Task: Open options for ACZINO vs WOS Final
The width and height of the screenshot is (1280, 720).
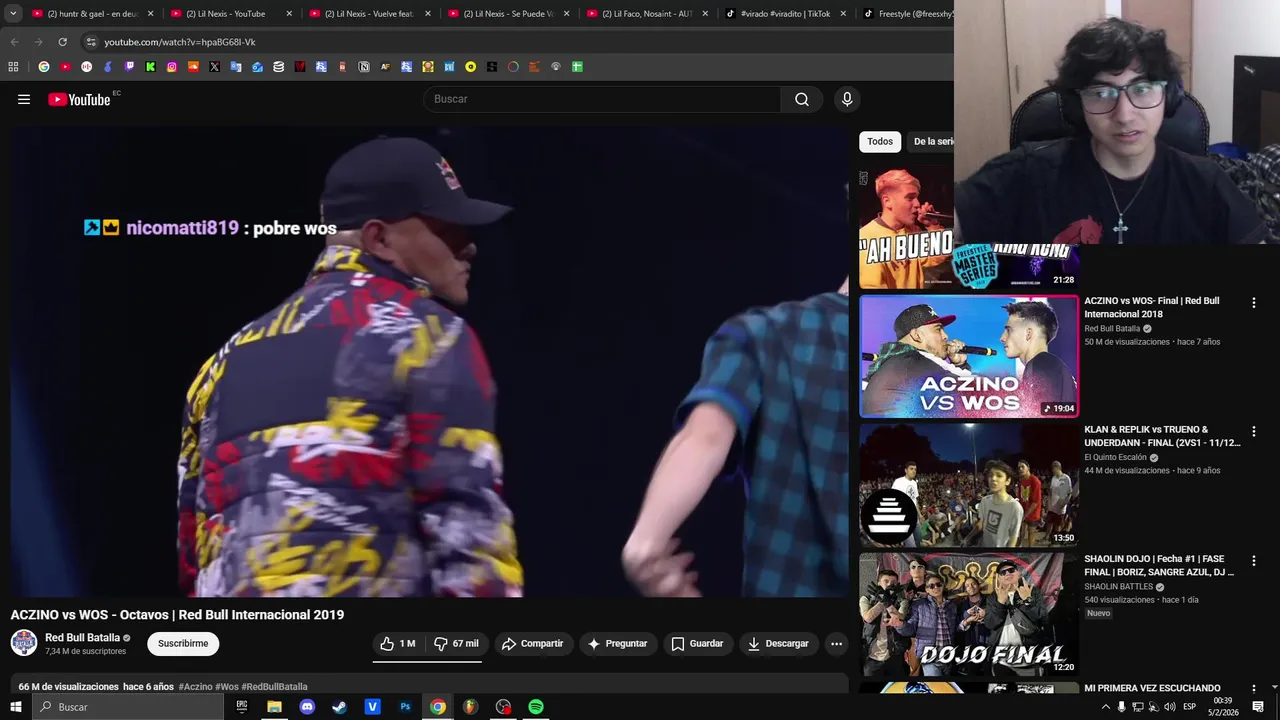Action: click(x=1254, y=302)
